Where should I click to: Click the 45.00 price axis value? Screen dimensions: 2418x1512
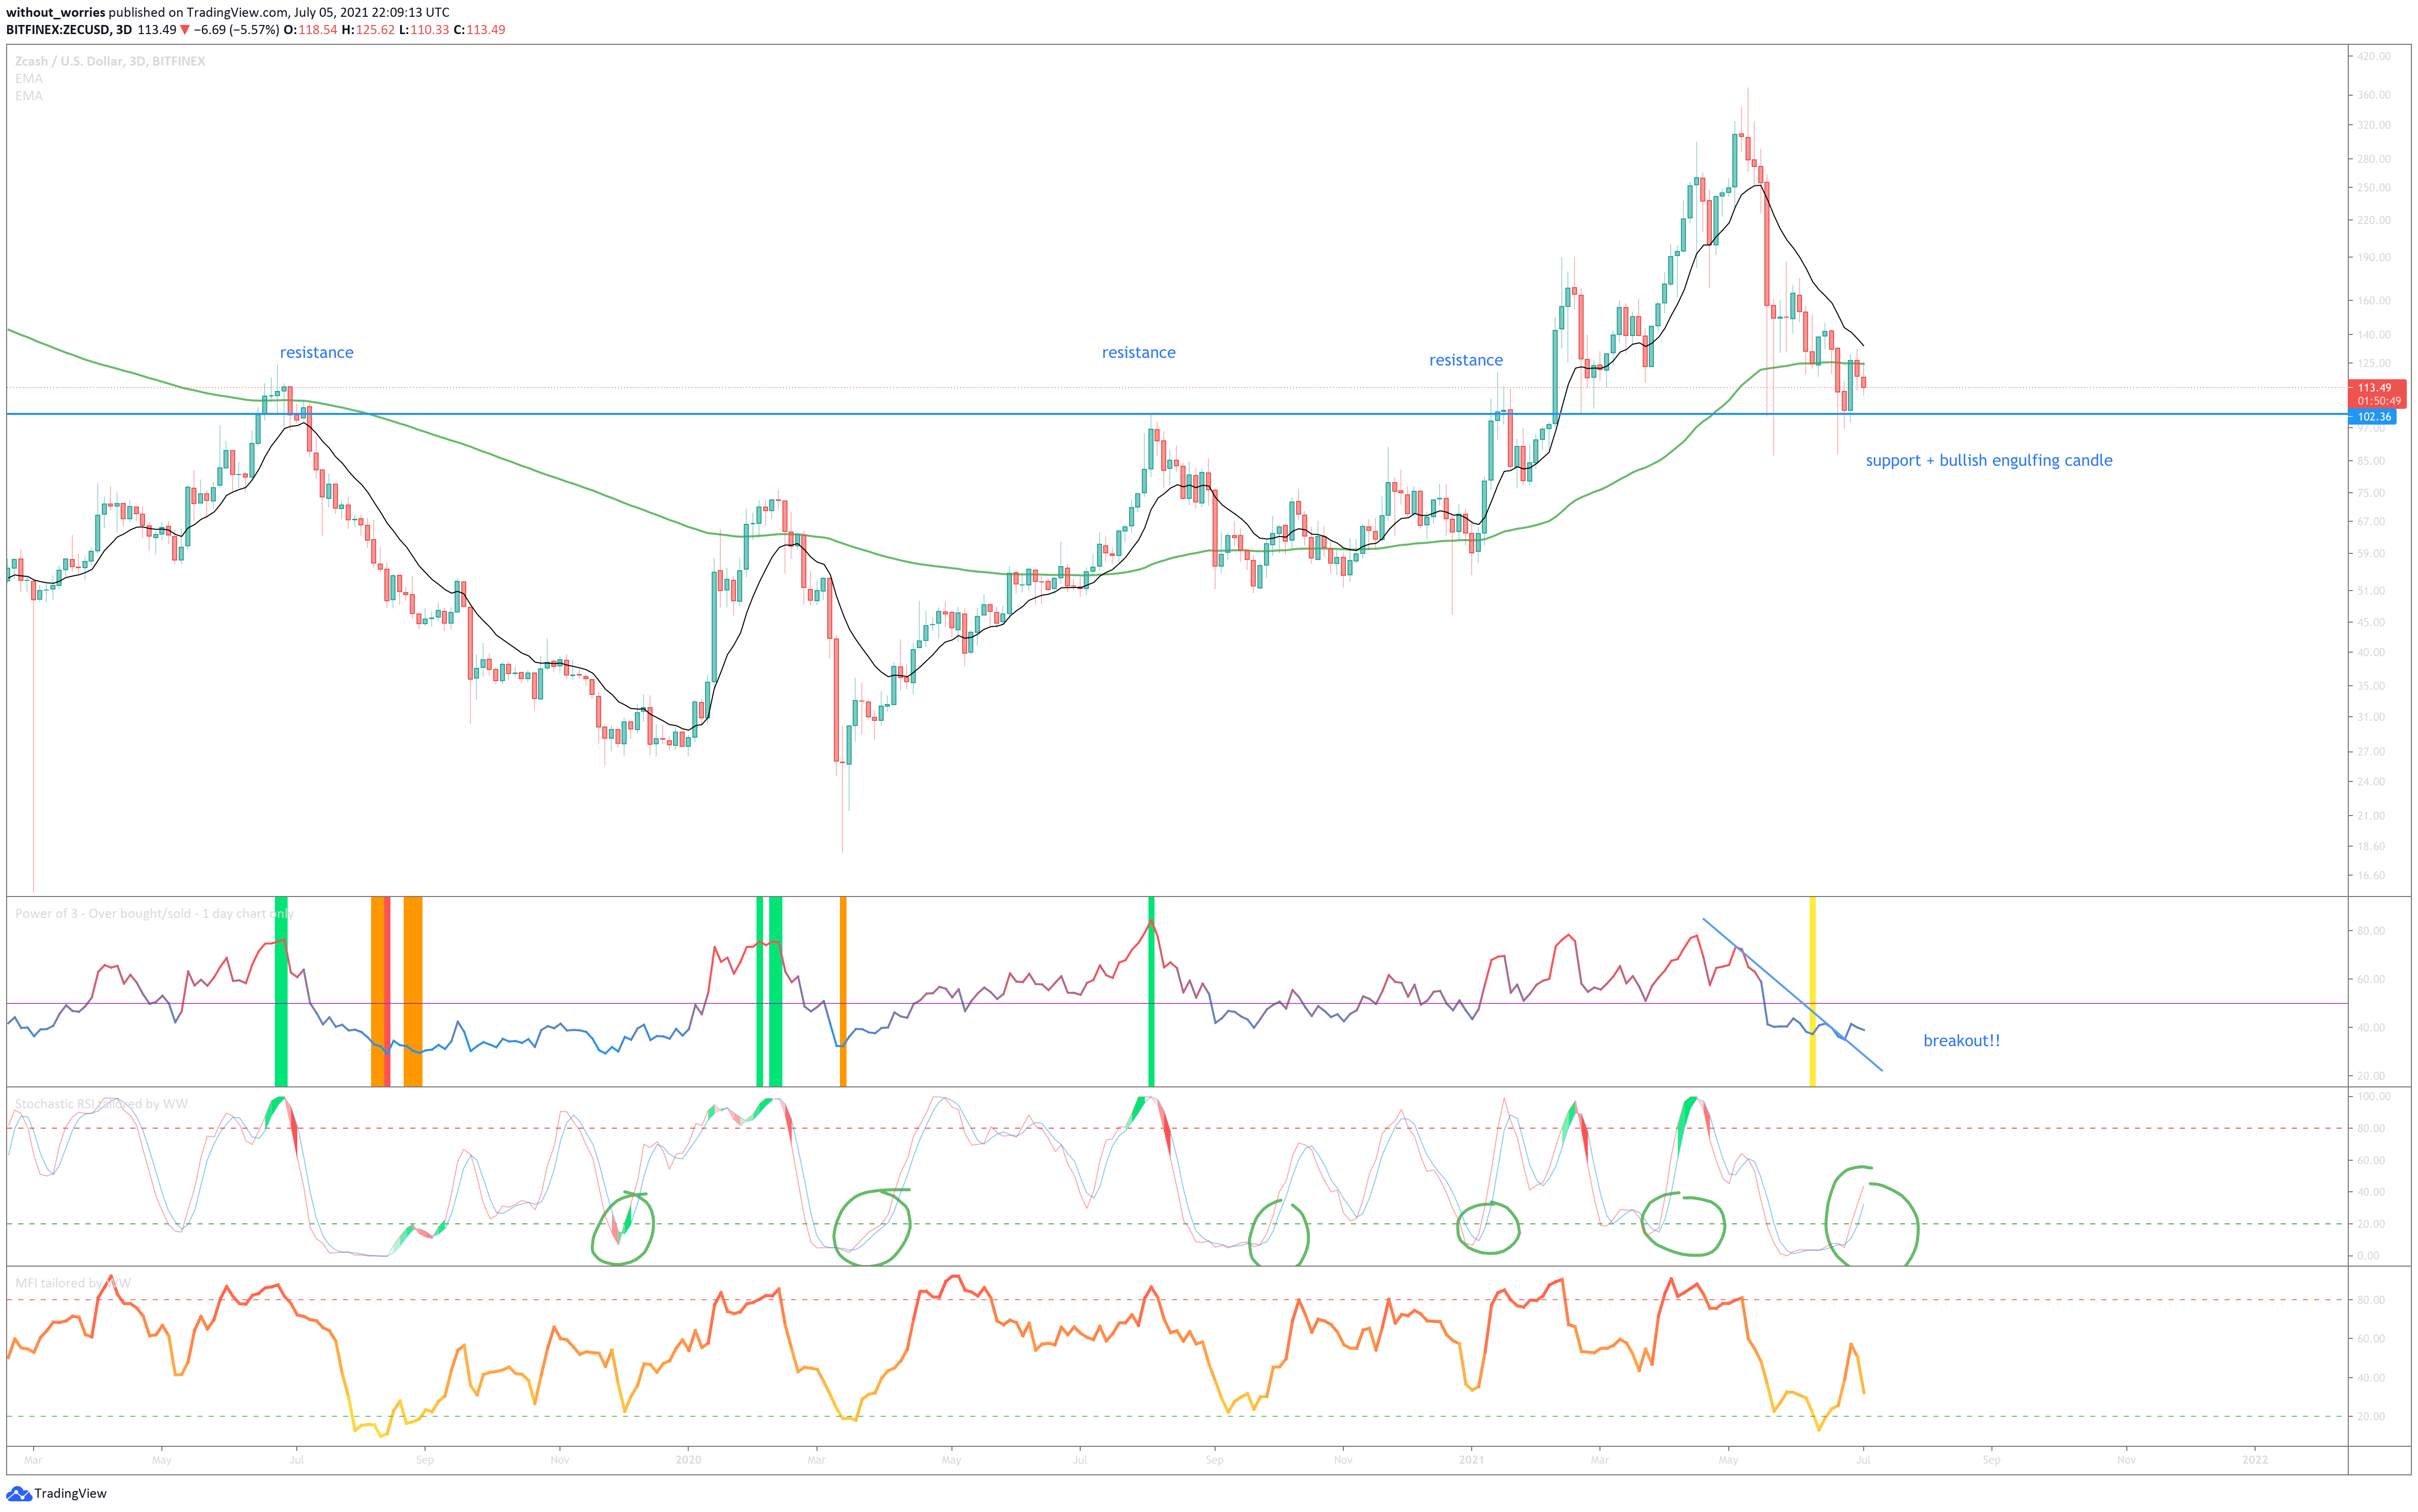[x=2370, y=622]
